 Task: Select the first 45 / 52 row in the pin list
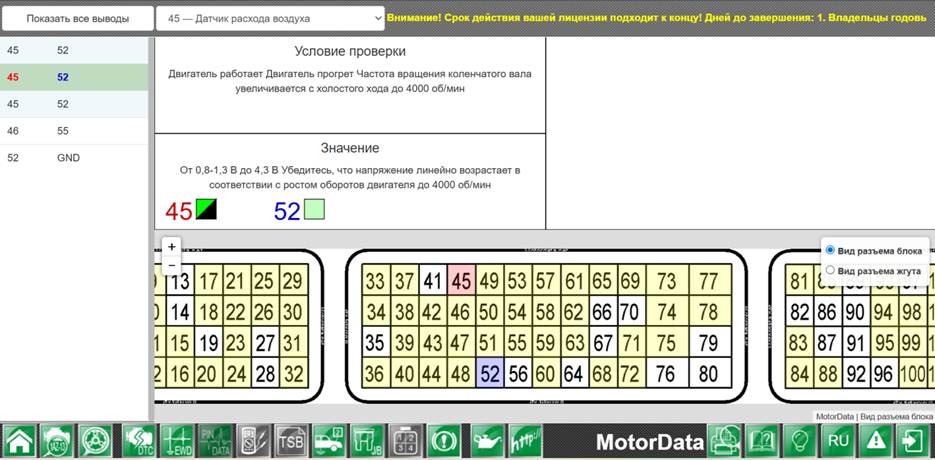tap(74, 51)
